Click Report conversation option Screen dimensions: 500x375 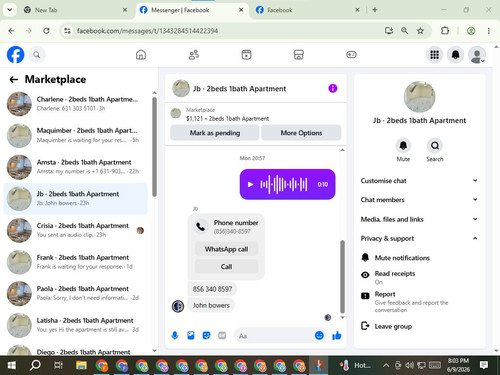(x=419, y=301)
